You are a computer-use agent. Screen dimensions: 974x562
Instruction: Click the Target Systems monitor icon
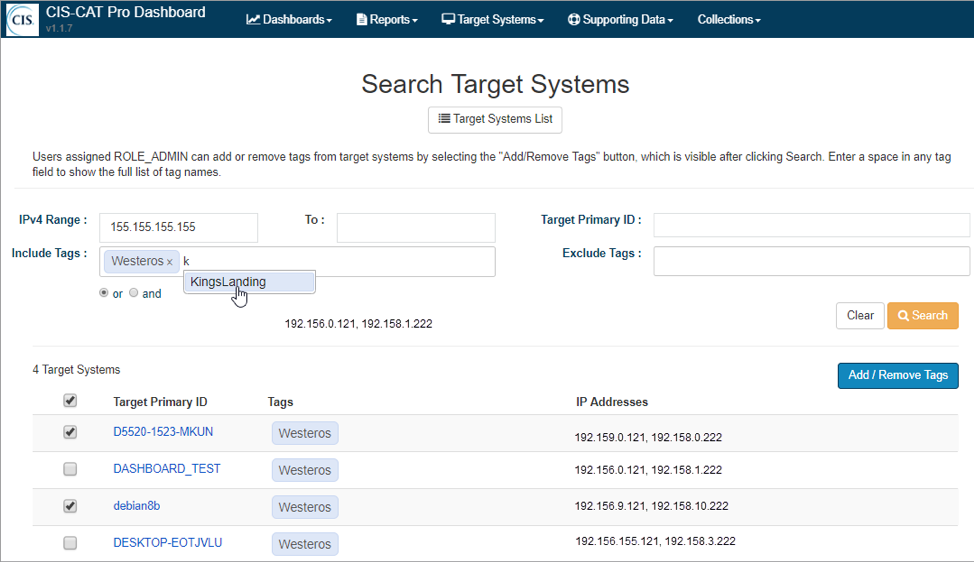(448, 19)
